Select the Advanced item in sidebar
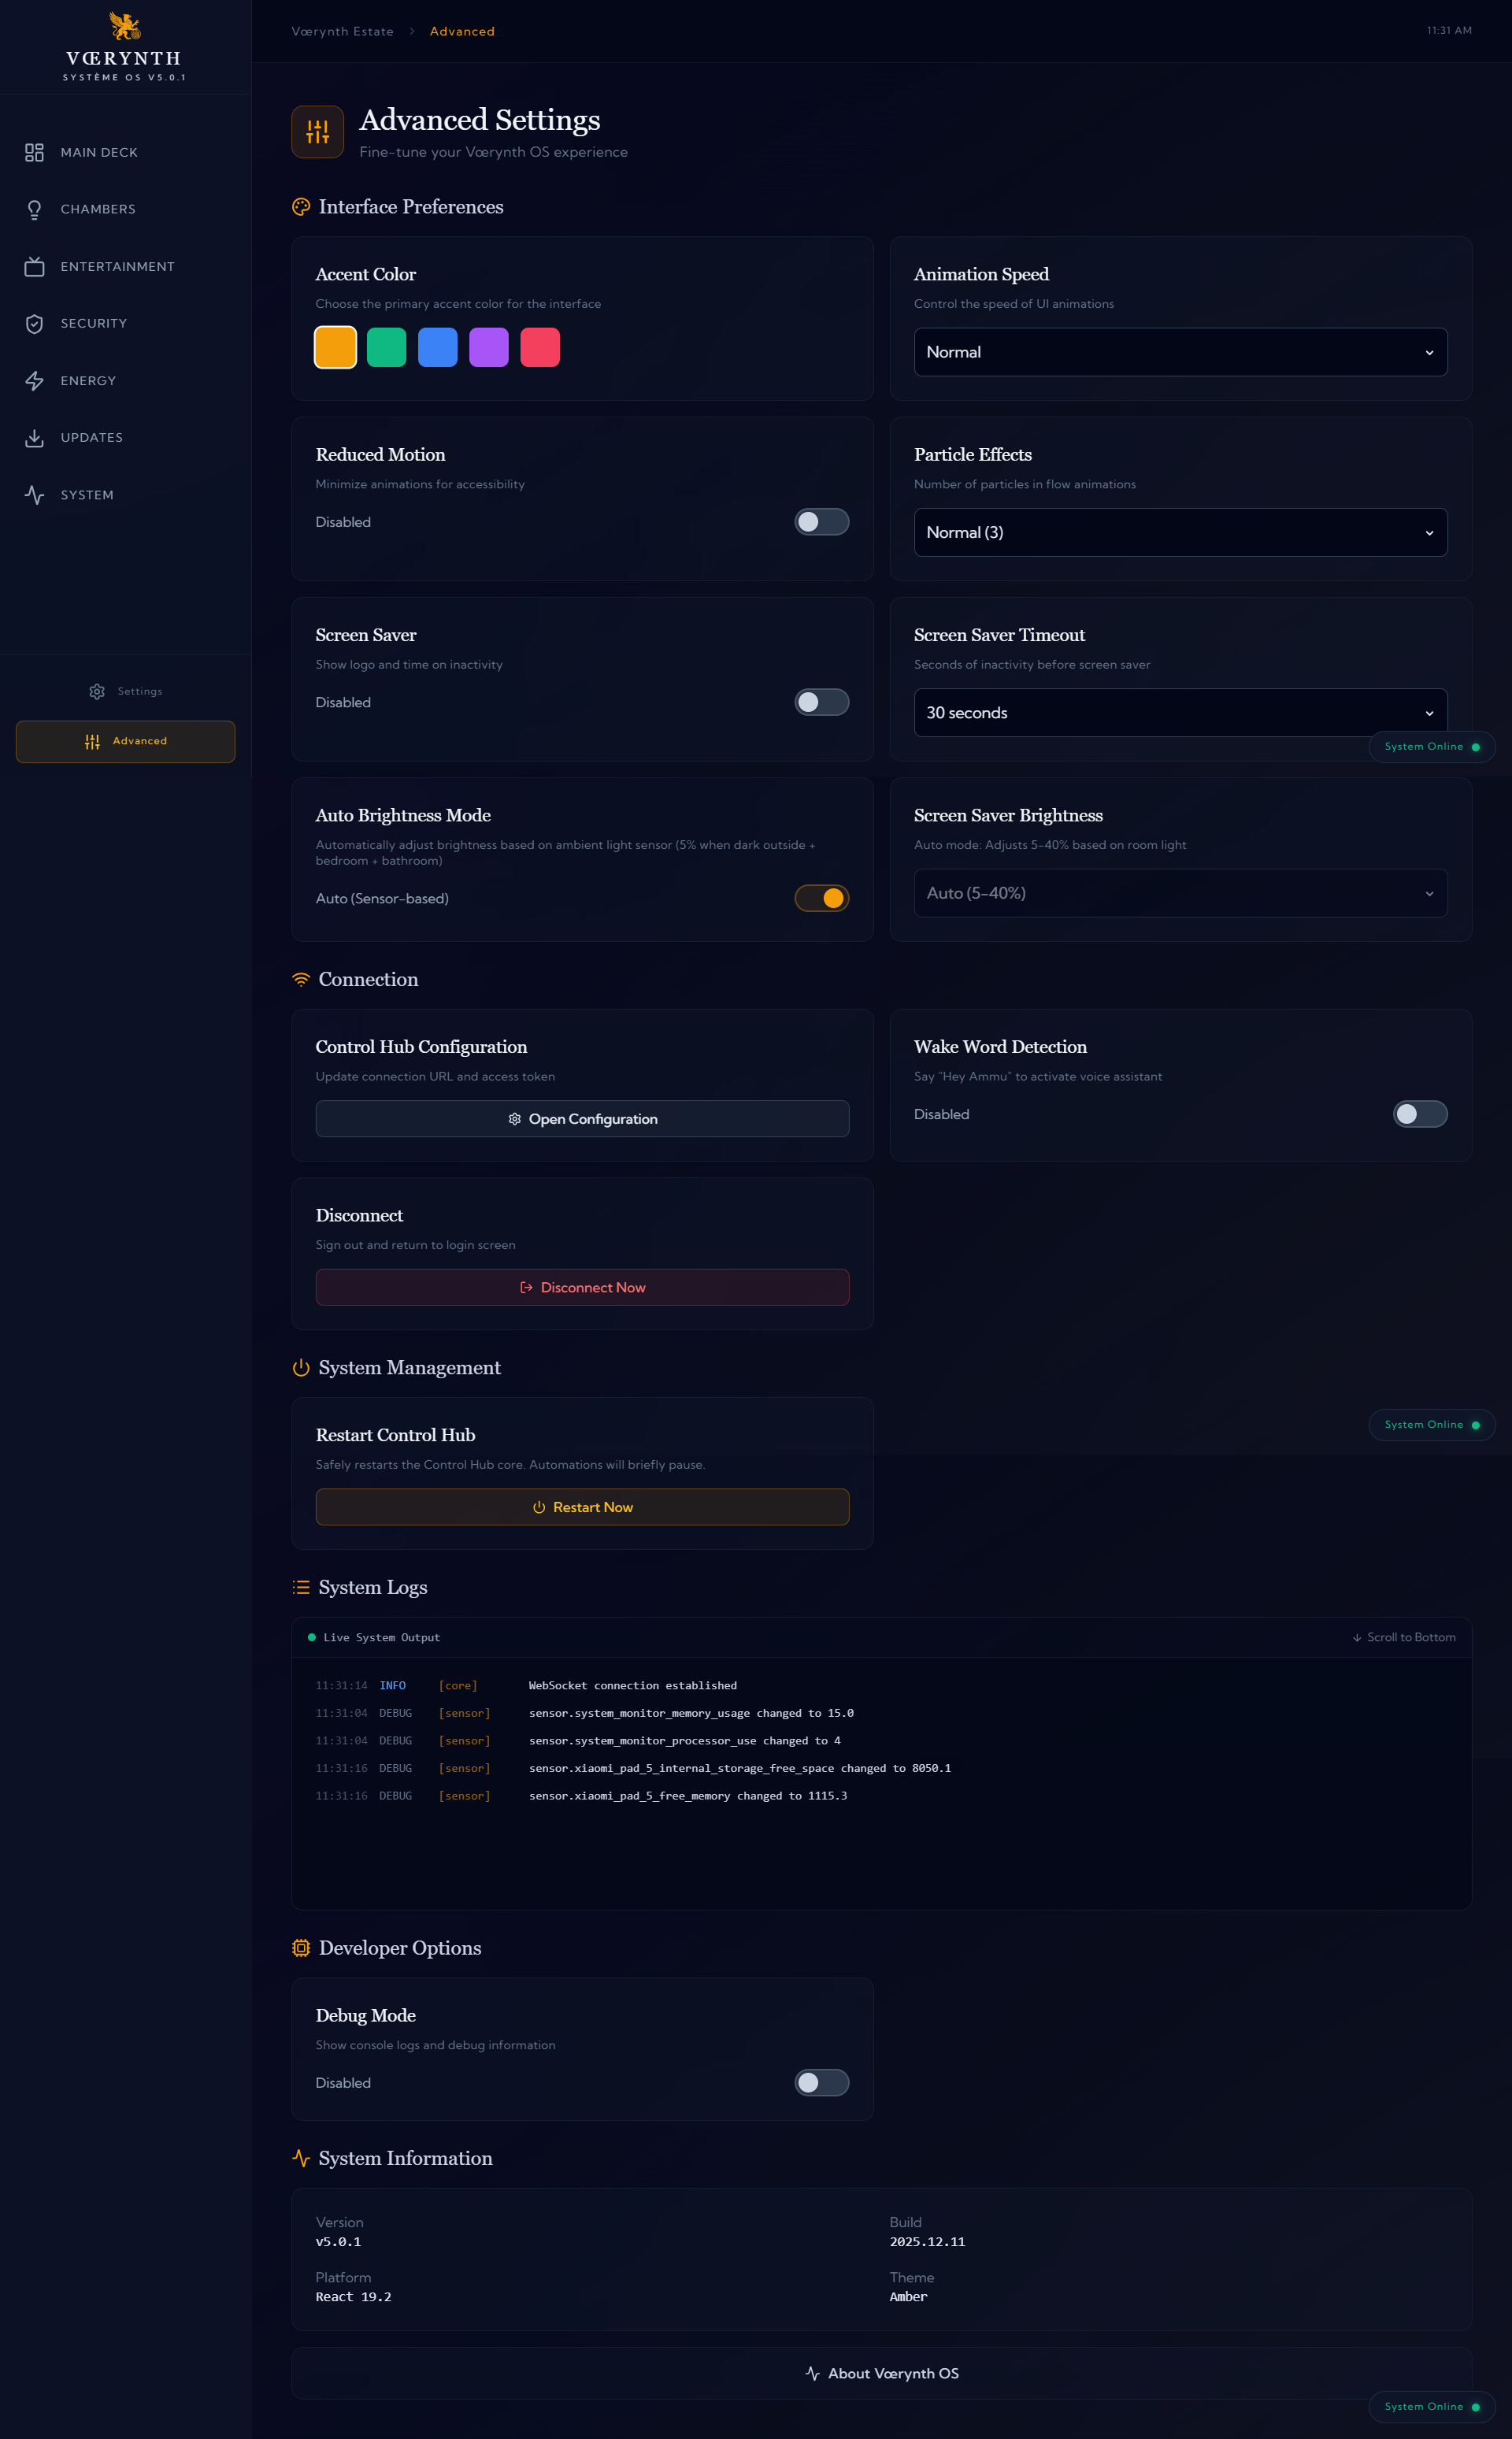 point(126,741)
